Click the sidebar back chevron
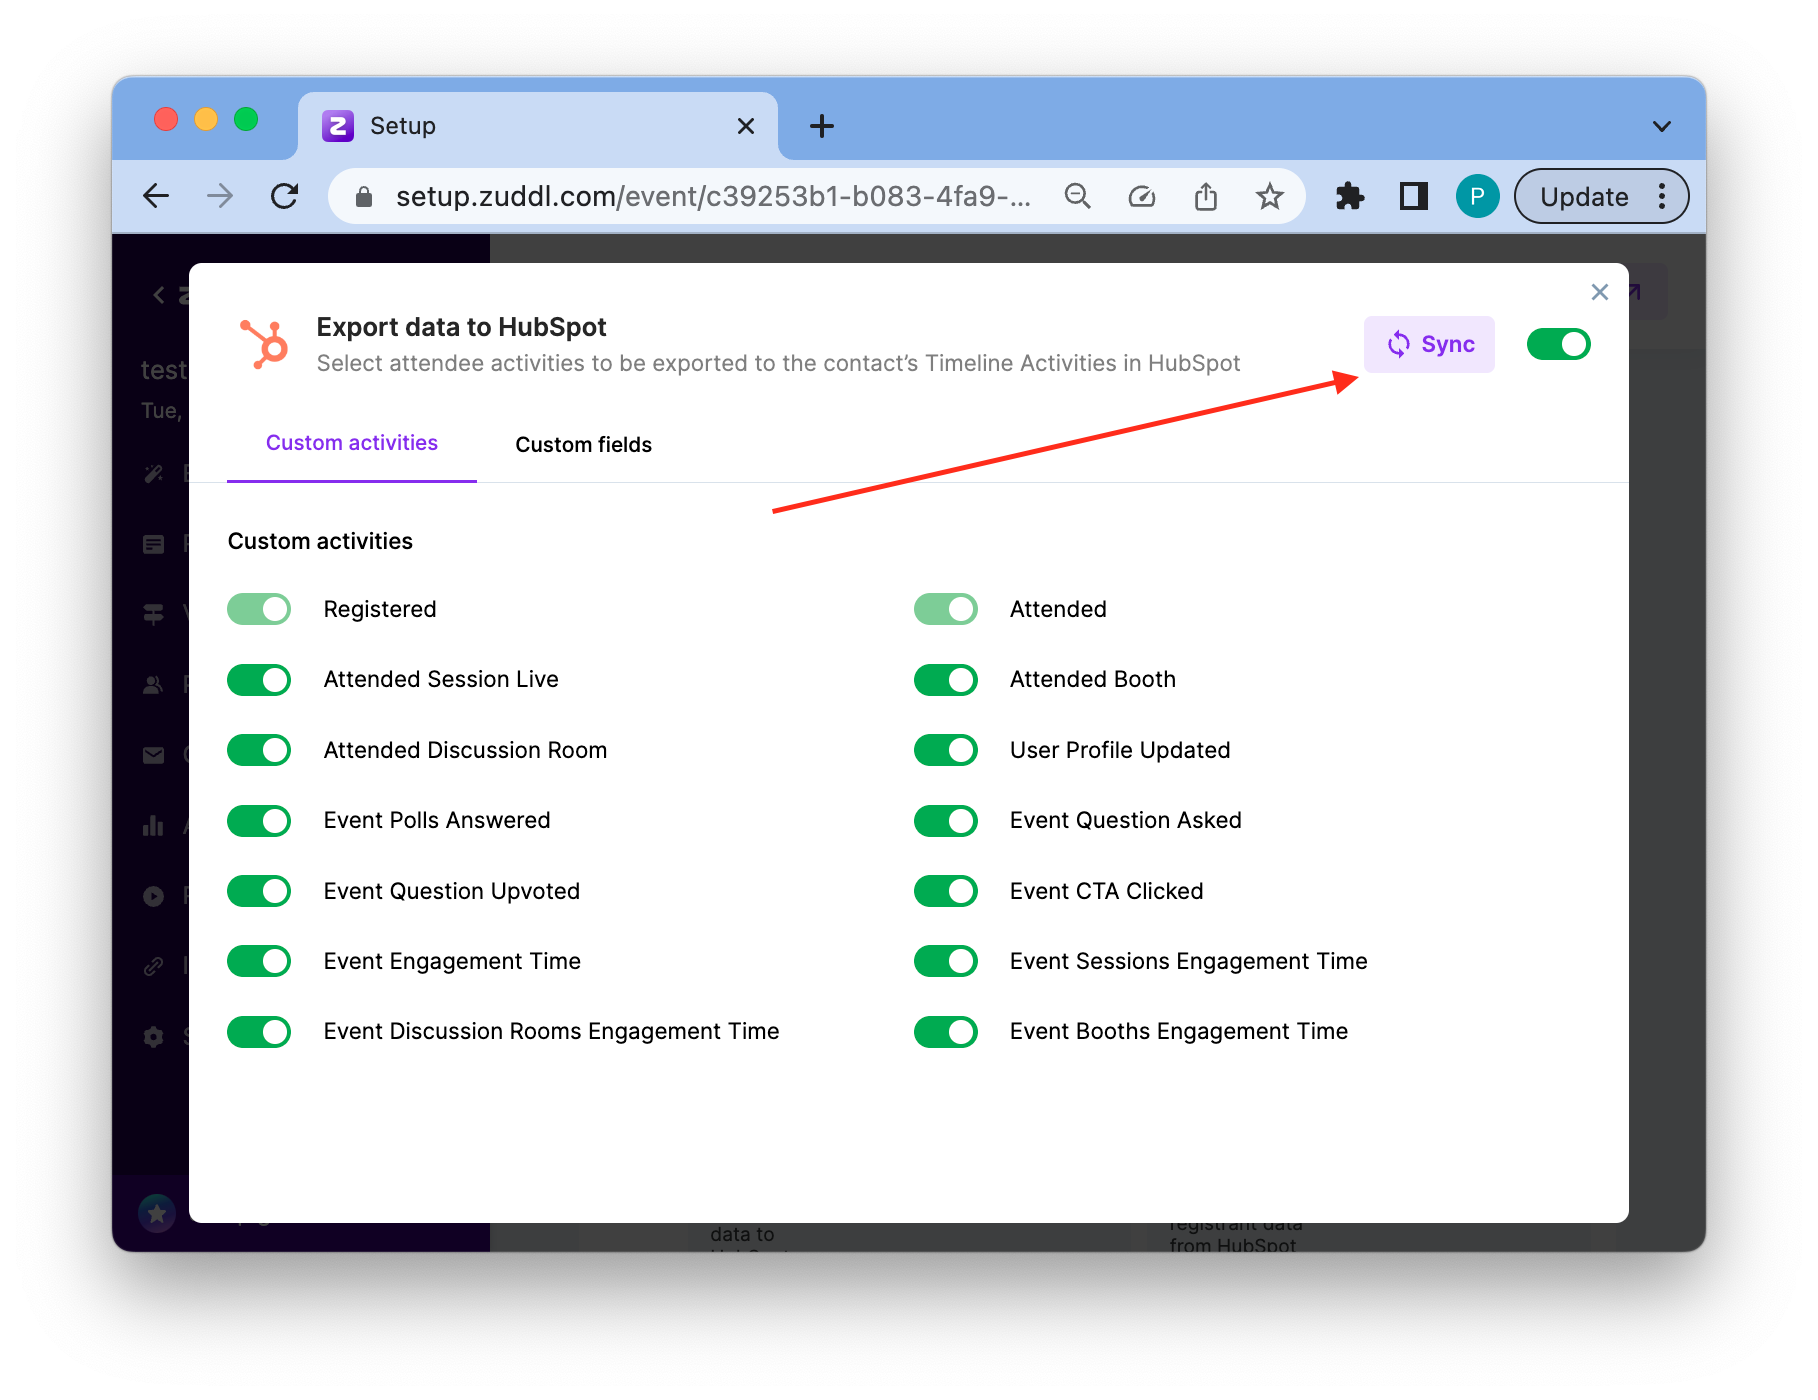Viewport: 1818px width, 1400px height. coord(159,294)
